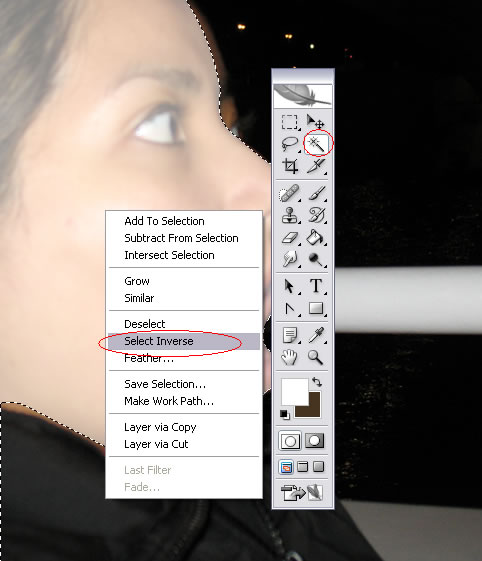Select the Magic Wand tool

(x=316, y=144)
